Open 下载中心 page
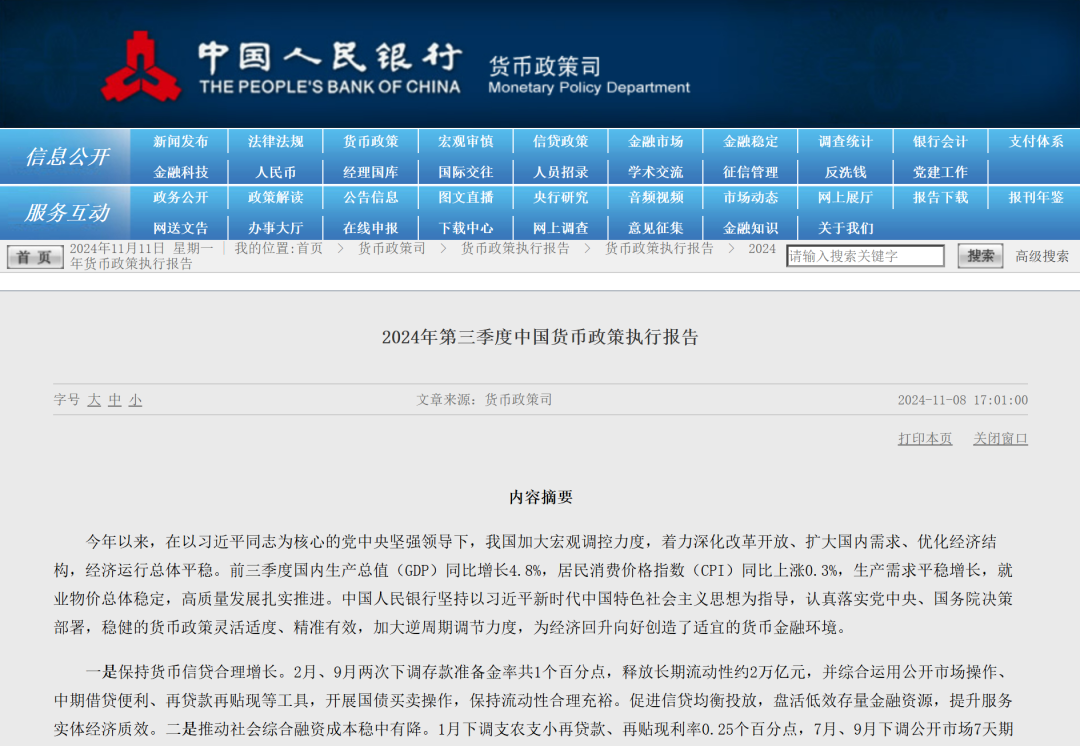 [x=466, y=228]
